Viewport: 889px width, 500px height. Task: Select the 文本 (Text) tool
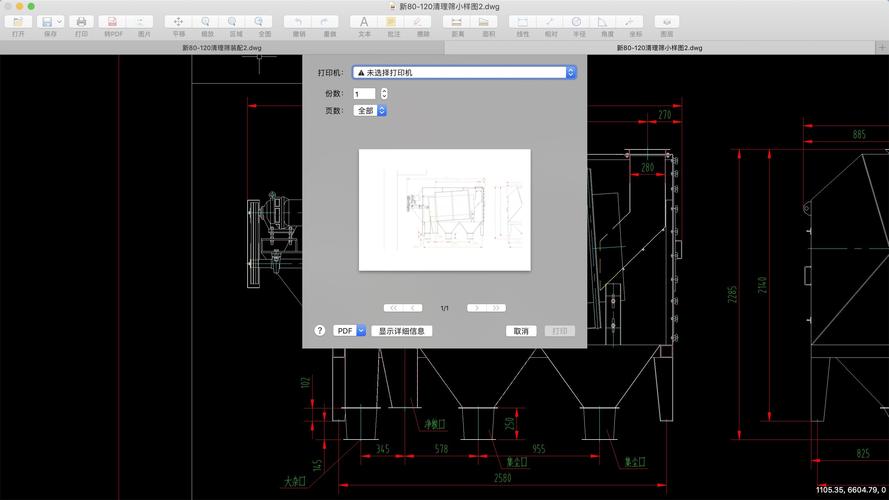pos(364,21)
